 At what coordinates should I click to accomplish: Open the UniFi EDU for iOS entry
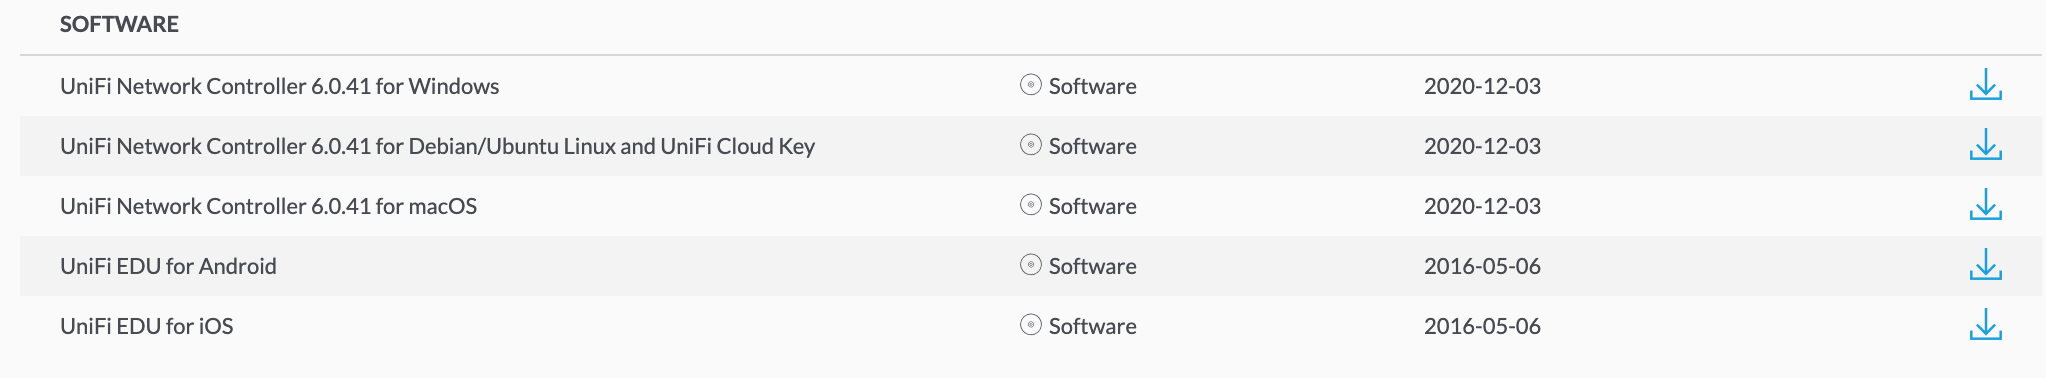[x=147, y=326]
